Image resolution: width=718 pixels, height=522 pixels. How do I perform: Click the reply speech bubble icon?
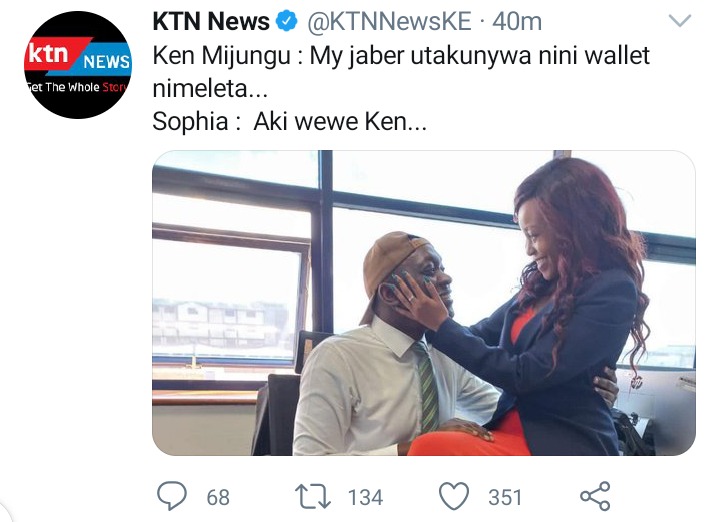[x=172, y=496]
